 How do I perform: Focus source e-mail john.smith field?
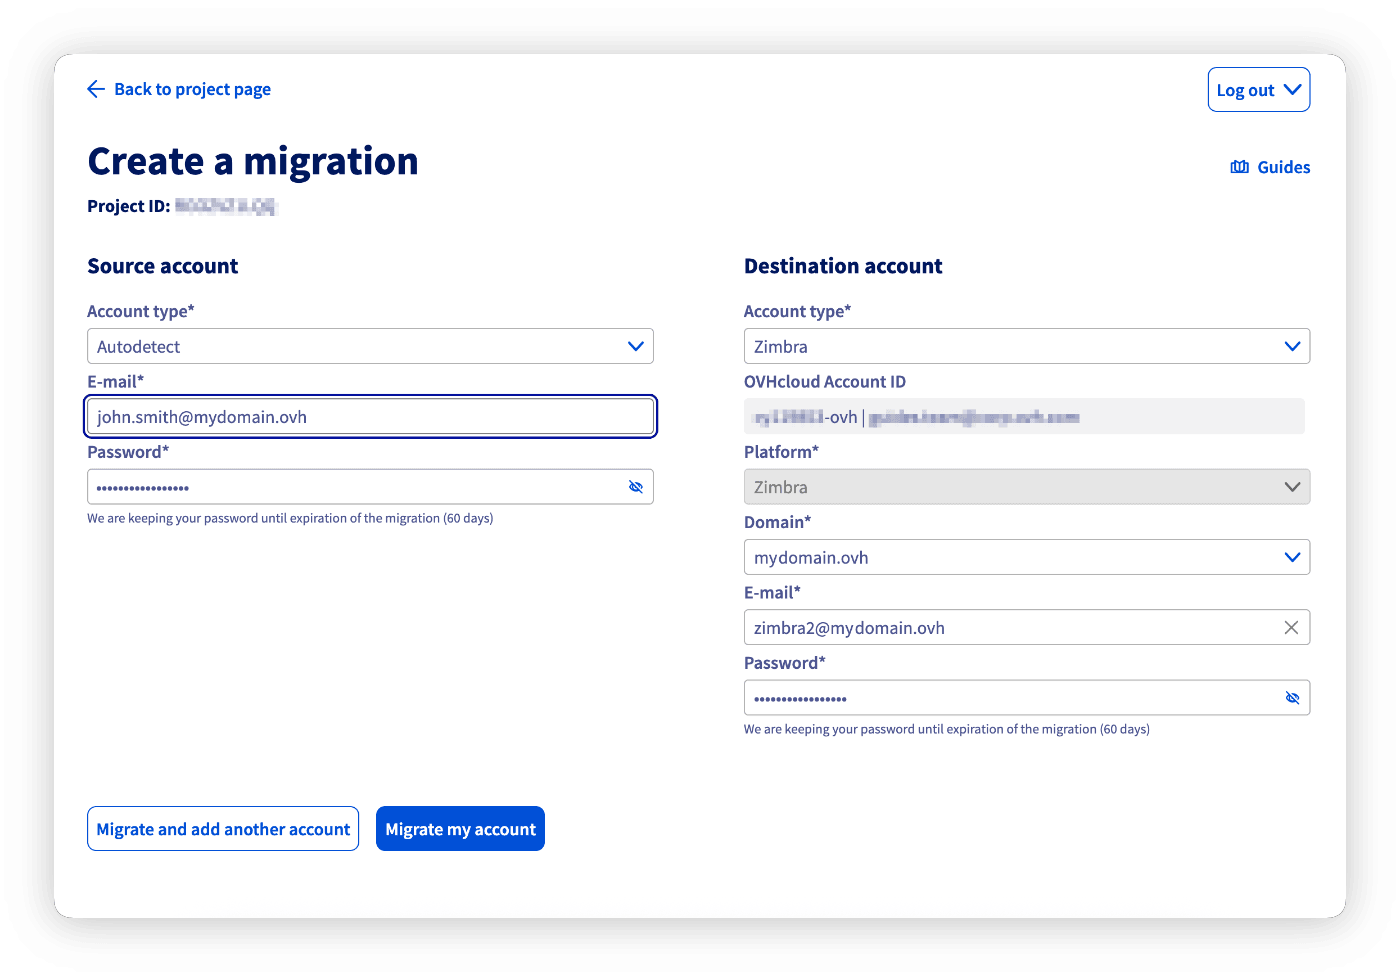[x=370, y=417]
